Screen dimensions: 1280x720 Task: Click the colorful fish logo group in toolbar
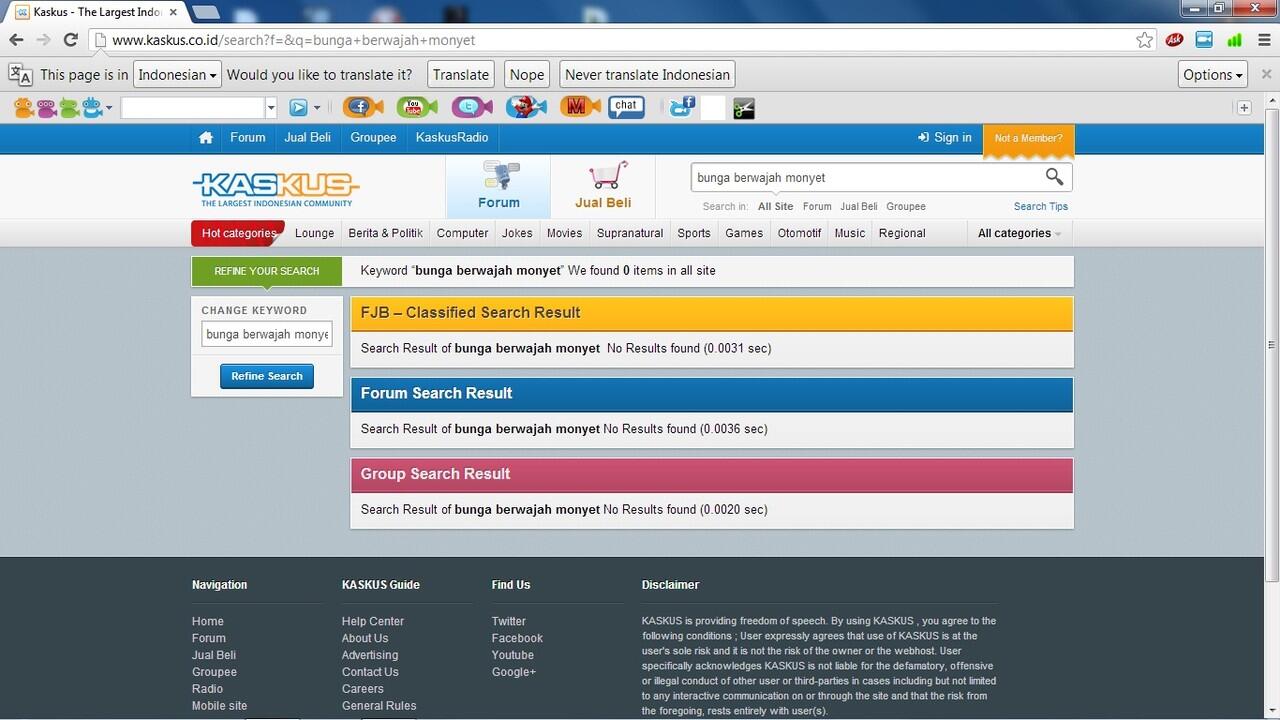point(57,107)
